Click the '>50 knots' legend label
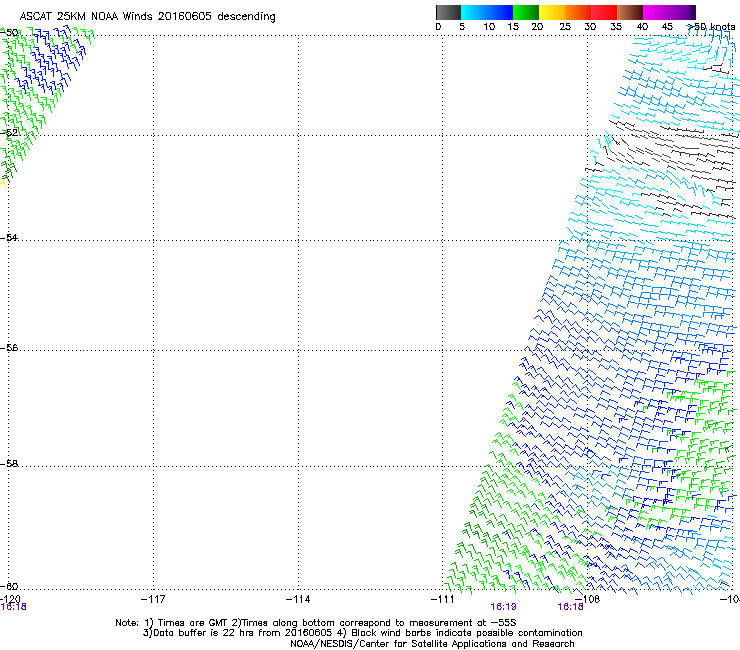740x650 pixels. (x=711, y=27)
